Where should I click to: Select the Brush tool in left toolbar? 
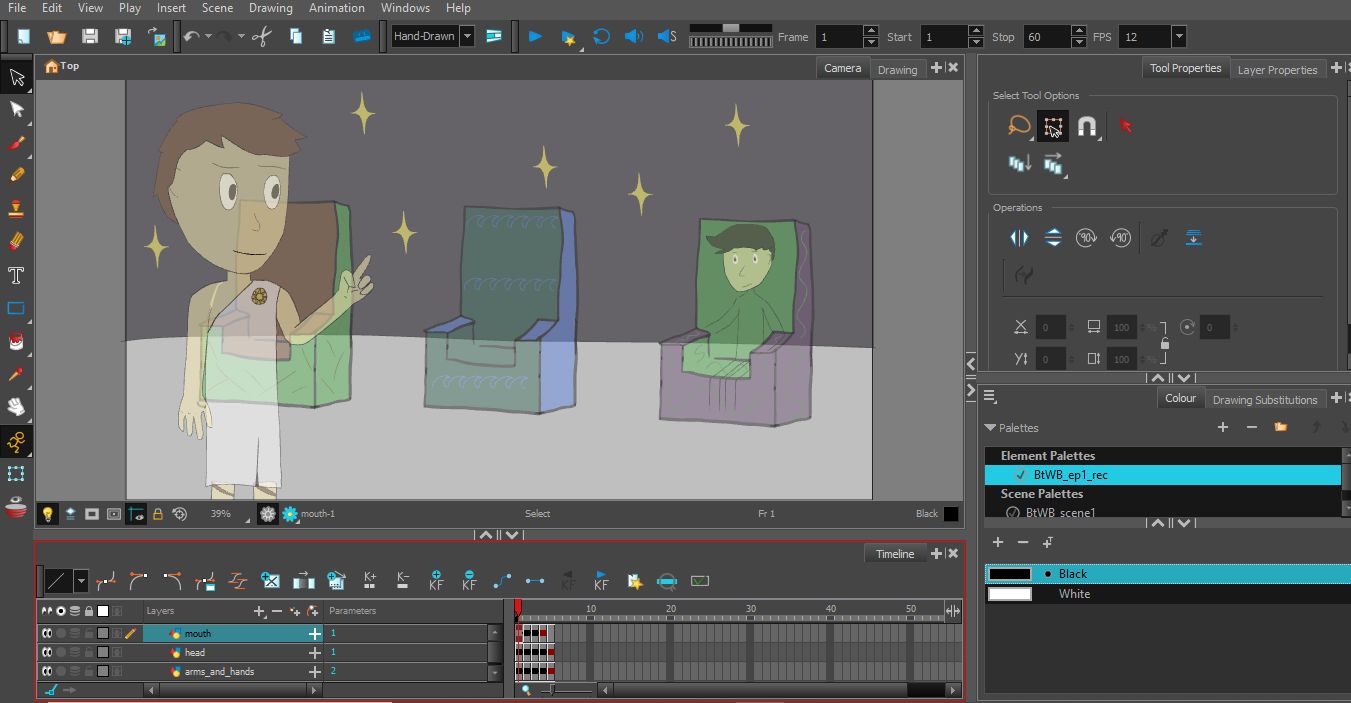pyautogui.click(x=16, y=143)
